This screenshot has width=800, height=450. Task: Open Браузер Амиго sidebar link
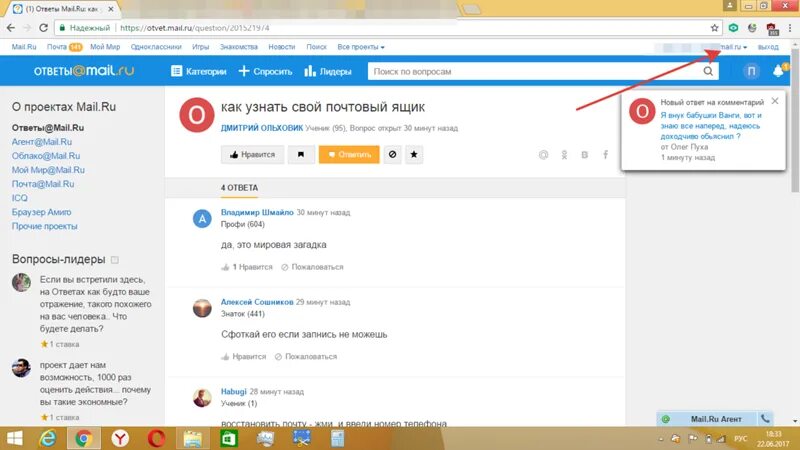tap(41, 212)
